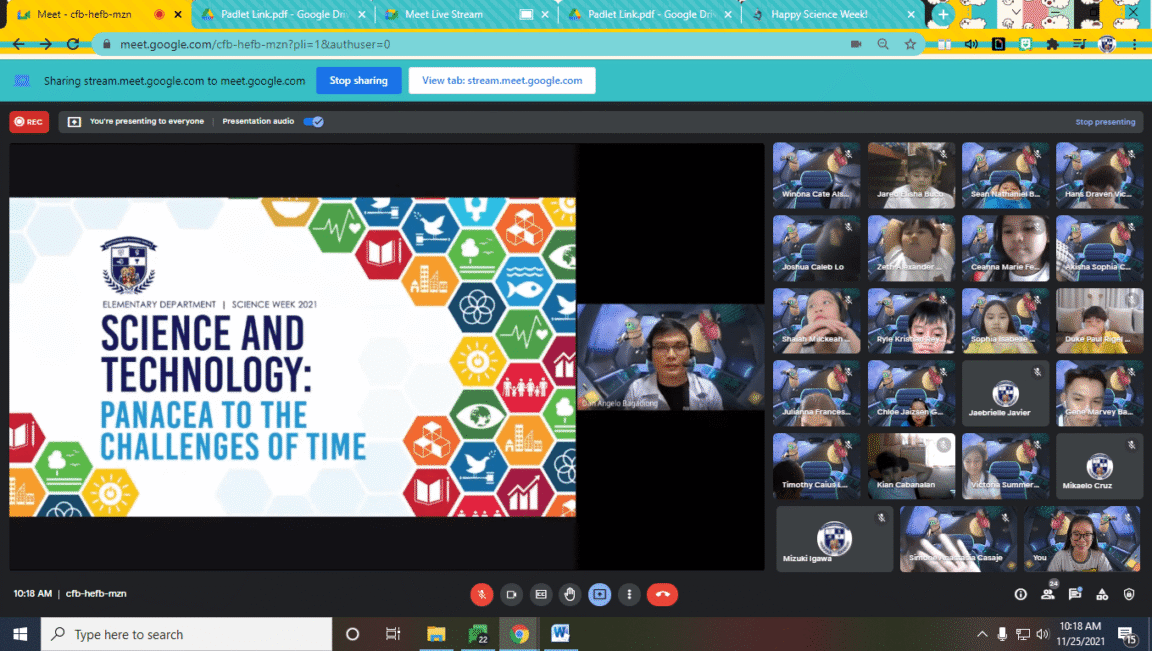This screenshot has height=651, width=1152.
Task: Raise your hand in the meeting
Action: [569, 594]
